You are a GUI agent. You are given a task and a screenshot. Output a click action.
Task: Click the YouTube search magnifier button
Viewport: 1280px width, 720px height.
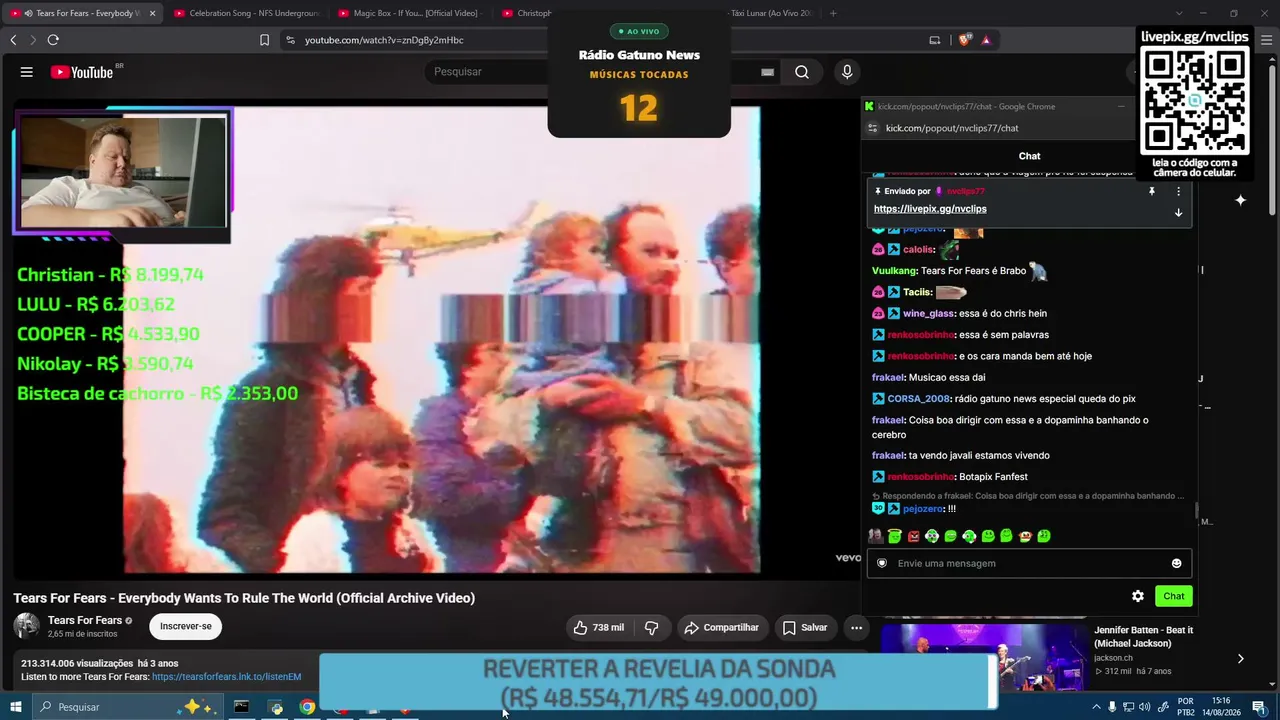(802, 72)
